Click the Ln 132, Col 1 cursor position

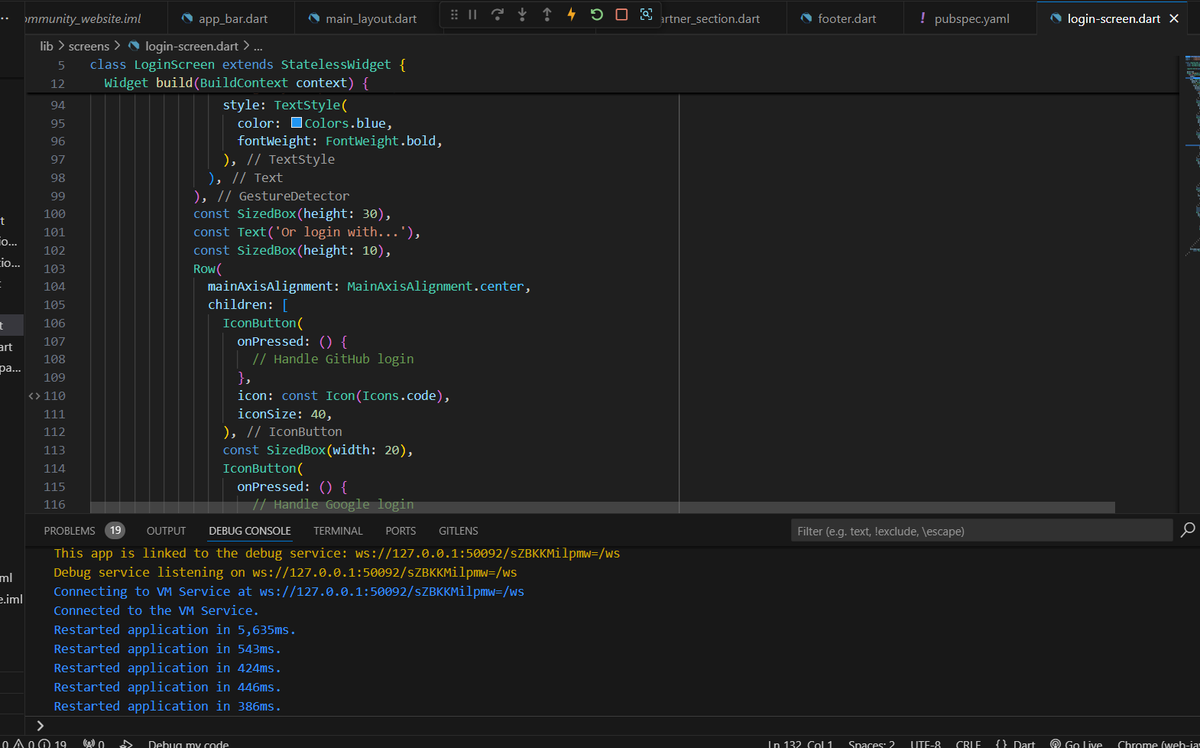[x=801, y=744]
